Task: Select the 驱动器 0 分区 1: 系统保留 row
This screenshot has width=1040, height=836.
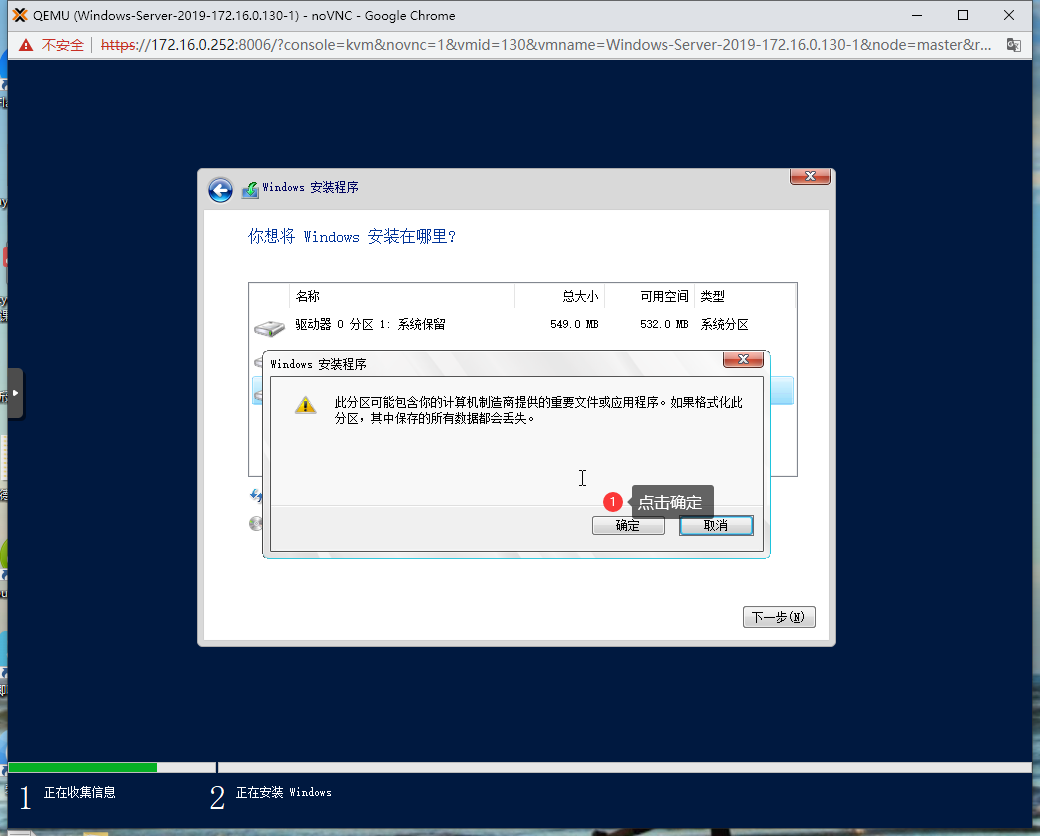Action: pos(523,324)
